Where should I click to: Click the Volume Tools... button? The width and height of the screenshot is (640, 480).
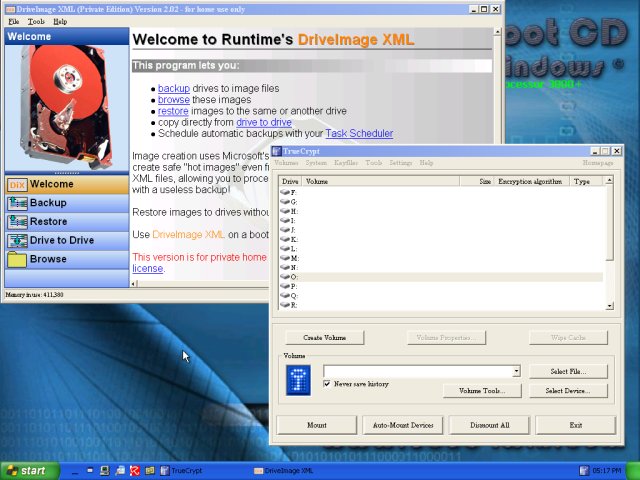click(482, 391)
